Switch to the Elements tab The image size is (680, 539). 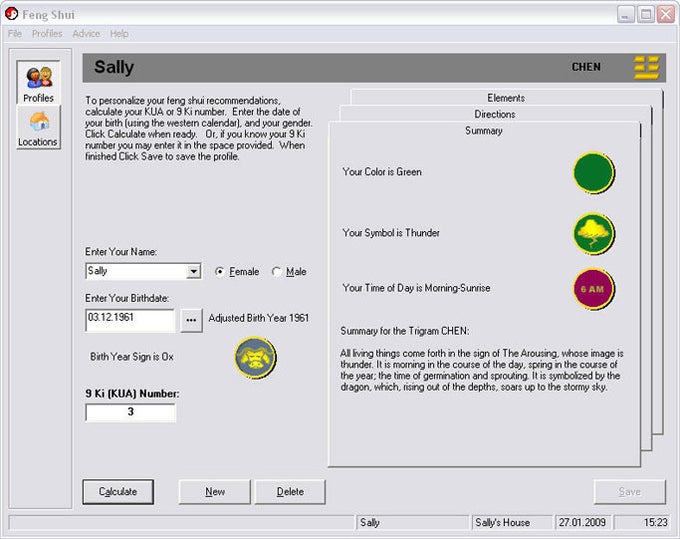point(506,98)
